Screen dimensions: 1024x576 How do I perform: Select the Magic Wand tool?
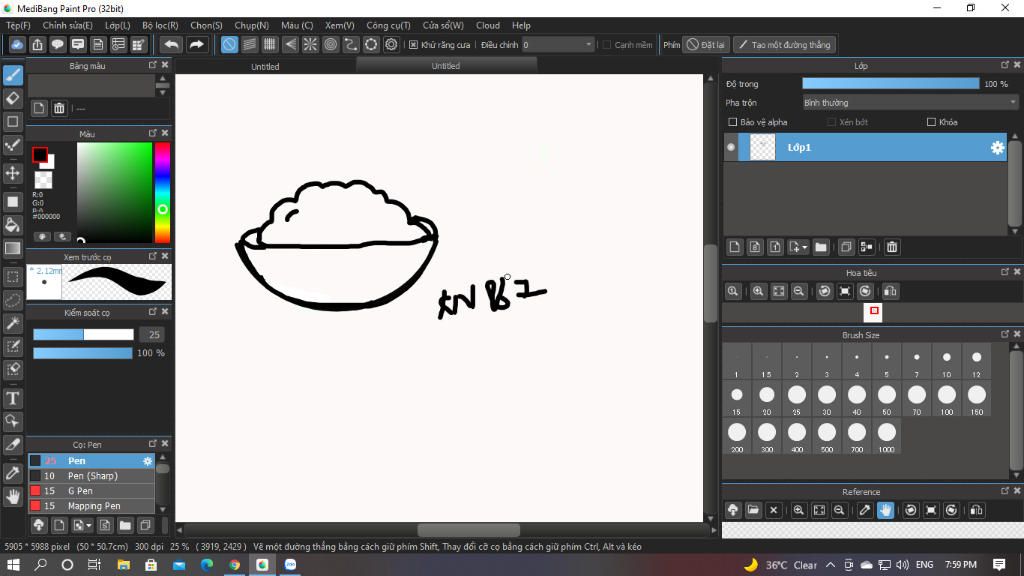tap(12, 323)
